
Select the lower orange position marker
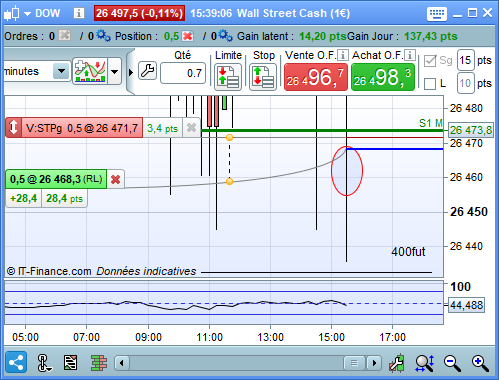click(x=229, y=181)
